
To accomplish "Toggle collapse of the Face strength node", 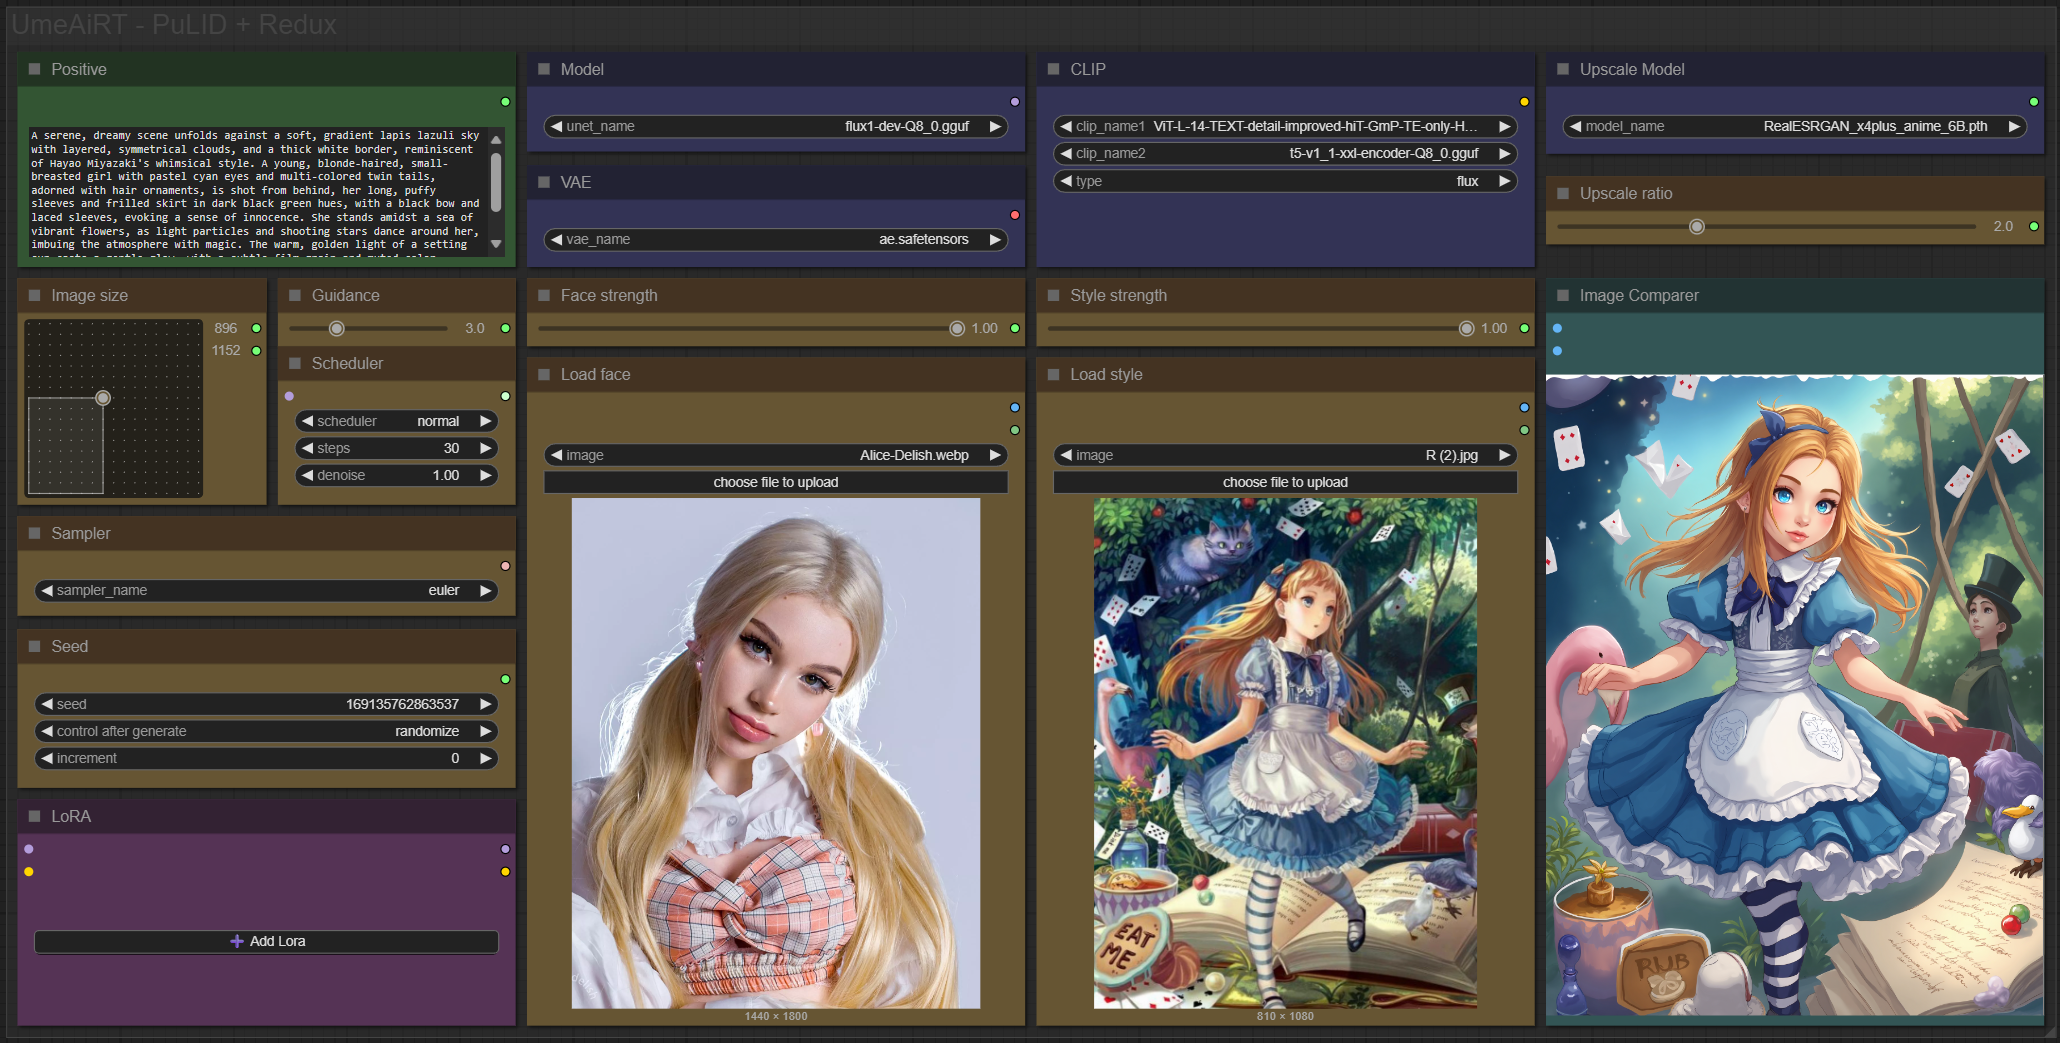I will pyautogui.click(x=544, y=295).
